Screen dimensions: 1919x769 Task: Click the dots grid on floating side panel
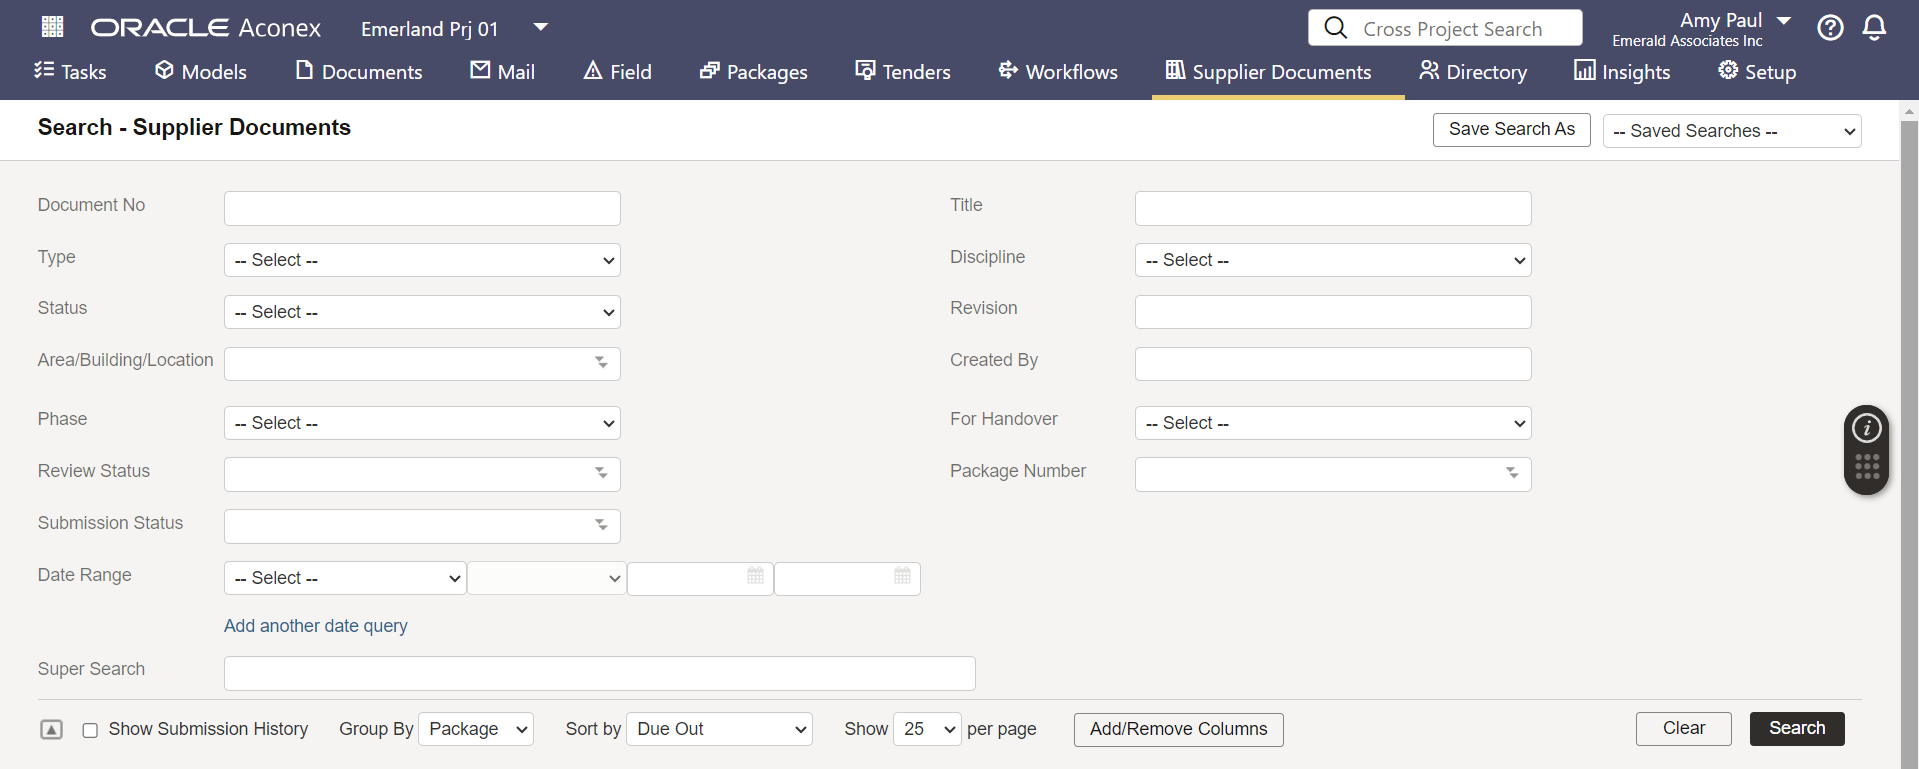pyautogui.click(x=1866, y=467)
